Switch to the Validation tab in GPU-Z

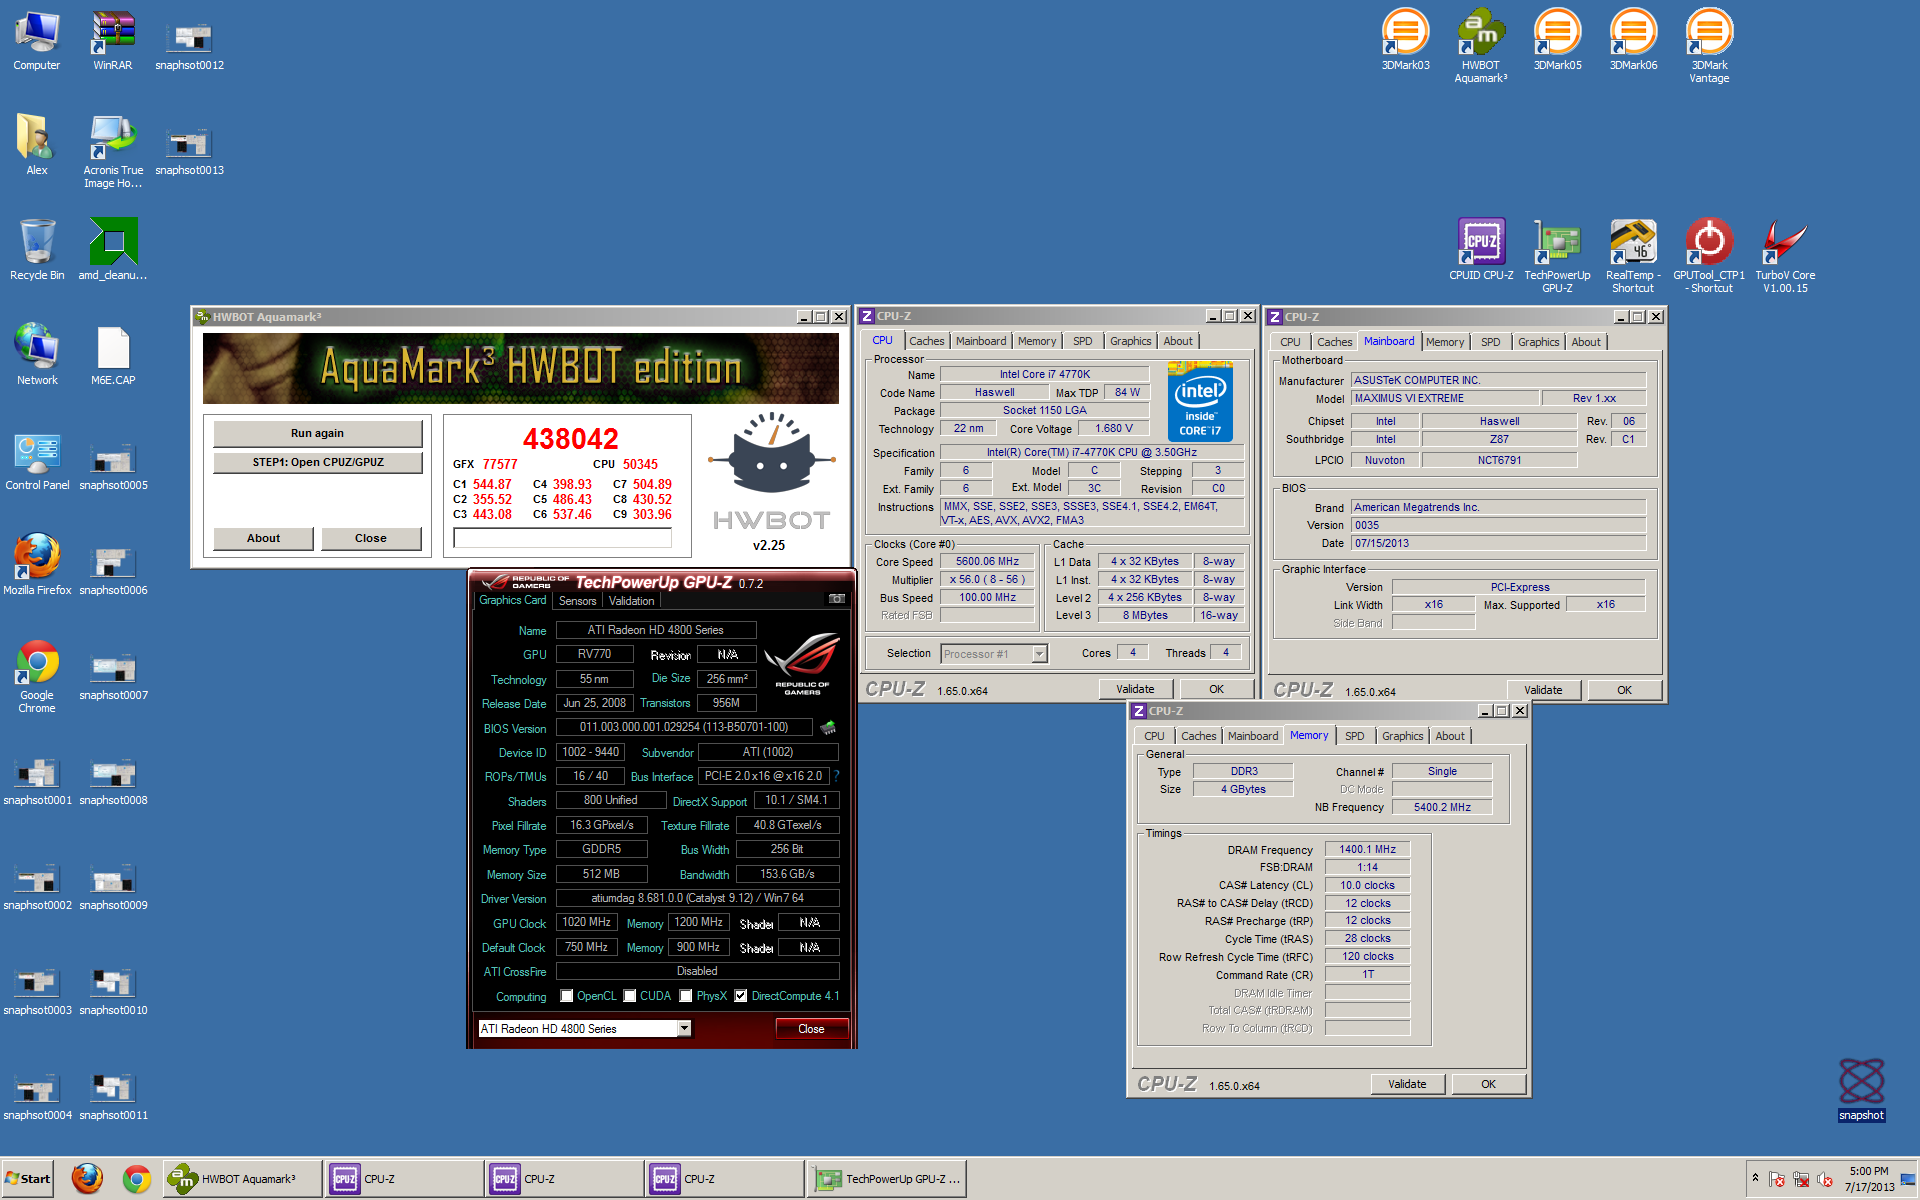tap(632, 601)
